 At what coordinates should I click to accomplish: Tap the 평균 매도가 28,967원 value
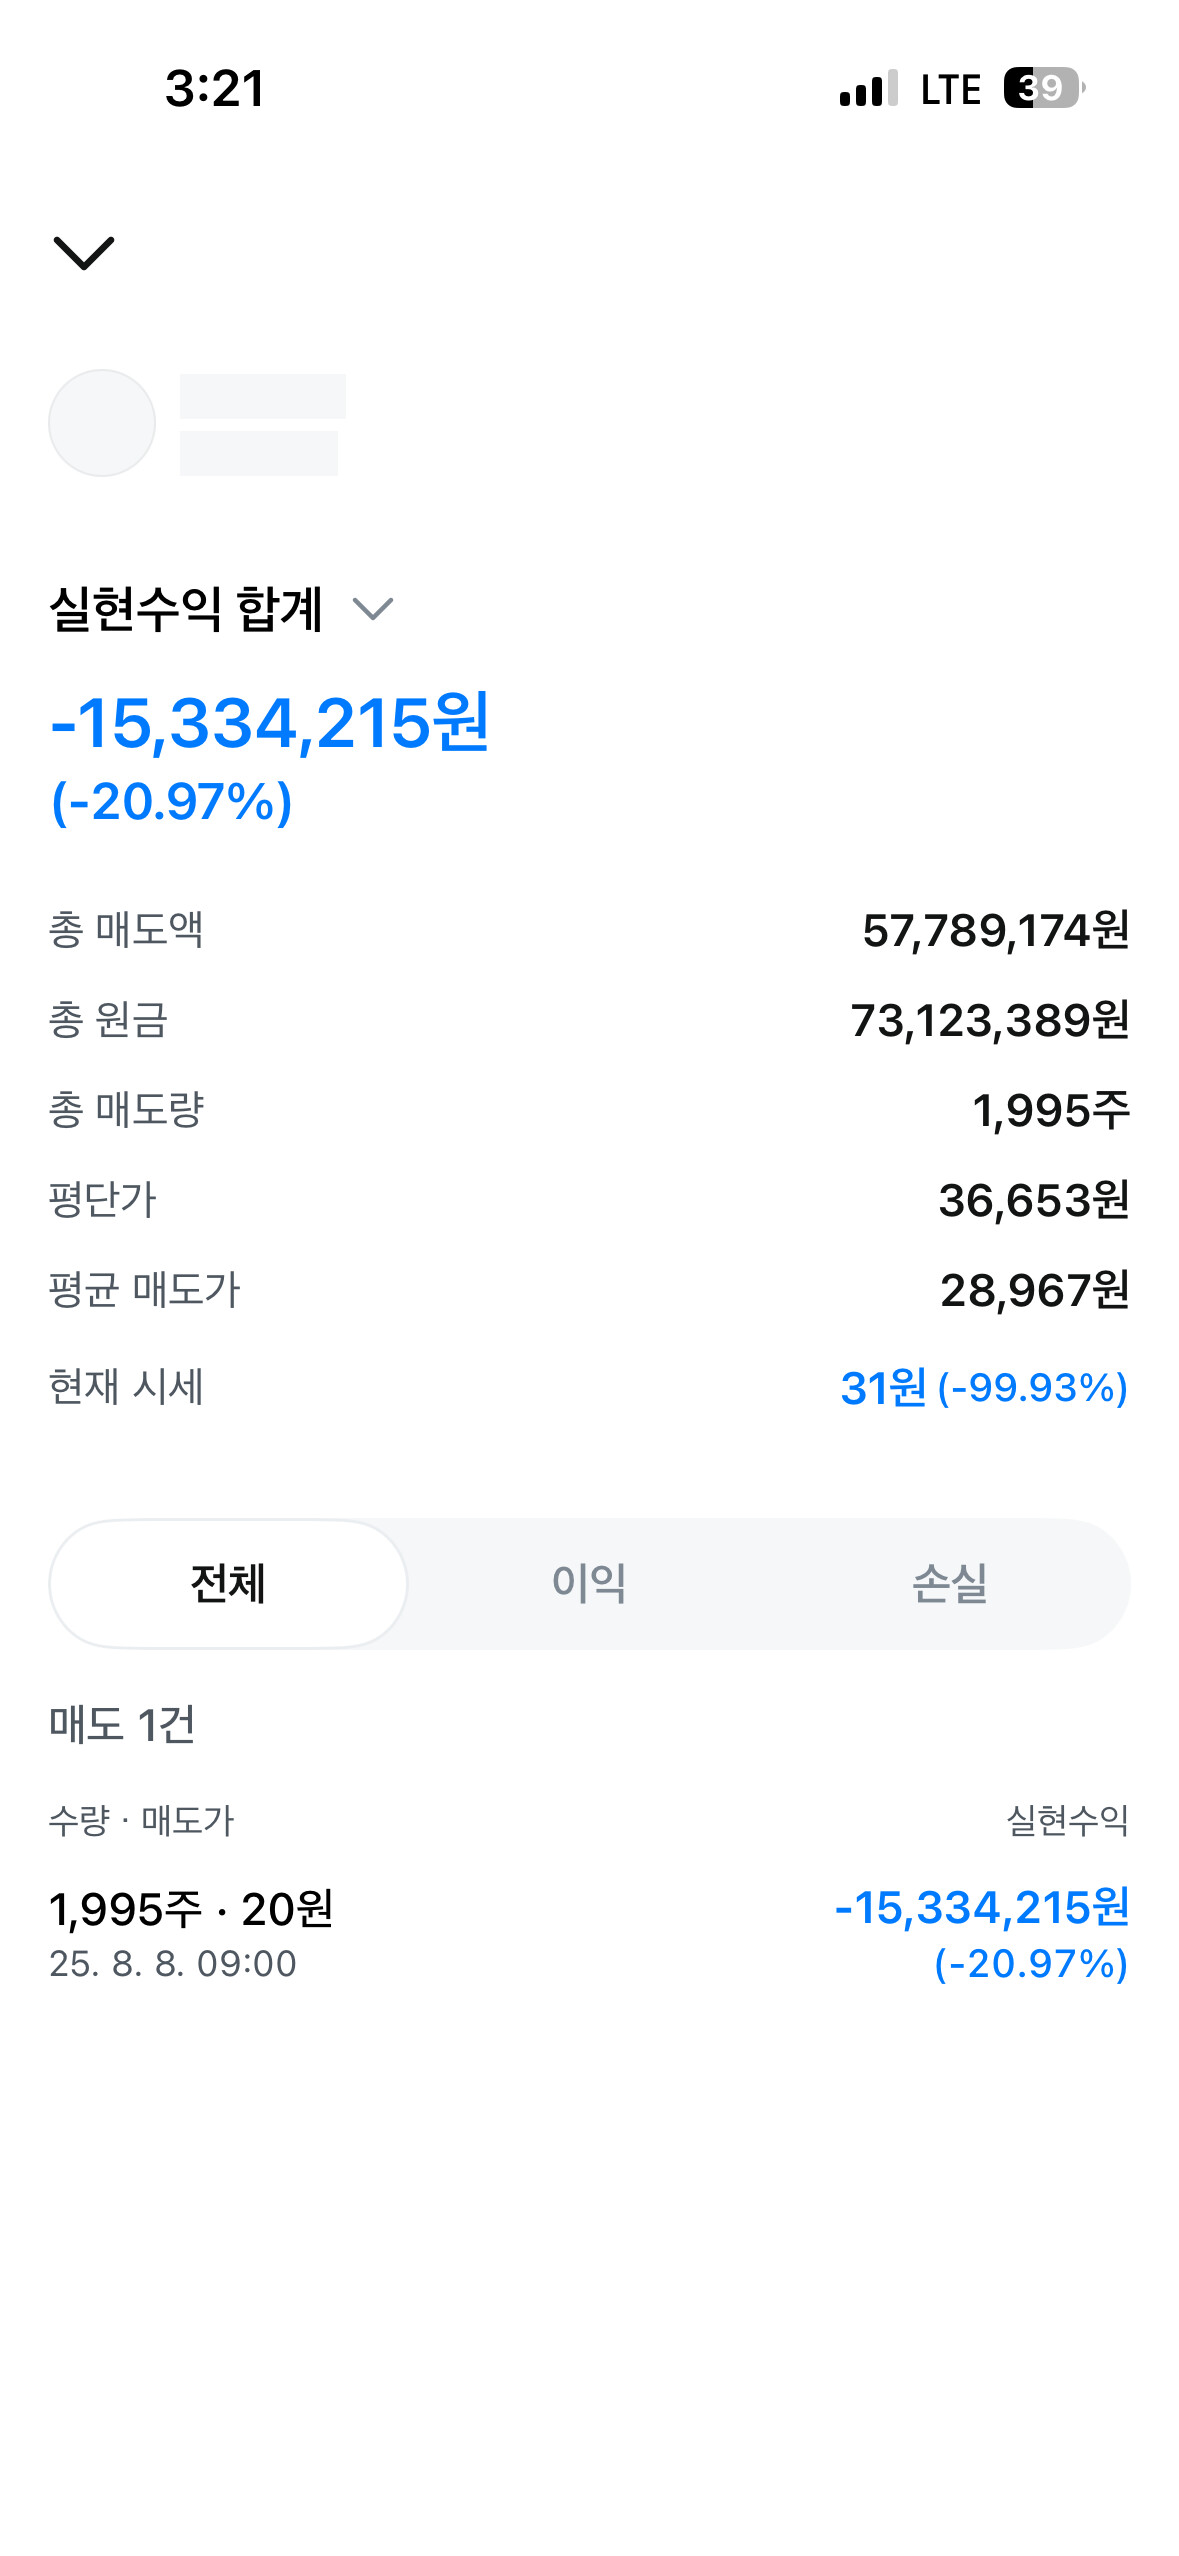1034,1291
